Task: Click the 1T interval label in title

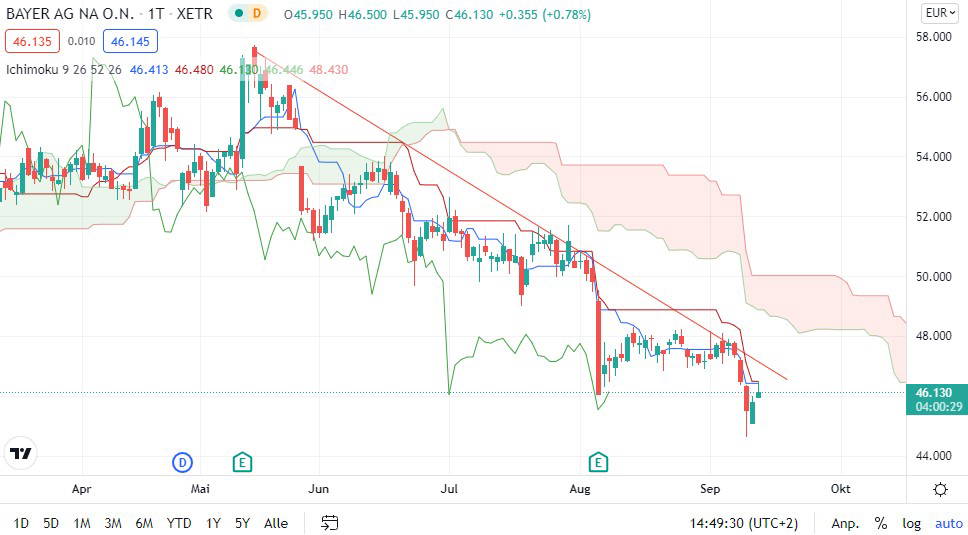Action: [156, 14]
